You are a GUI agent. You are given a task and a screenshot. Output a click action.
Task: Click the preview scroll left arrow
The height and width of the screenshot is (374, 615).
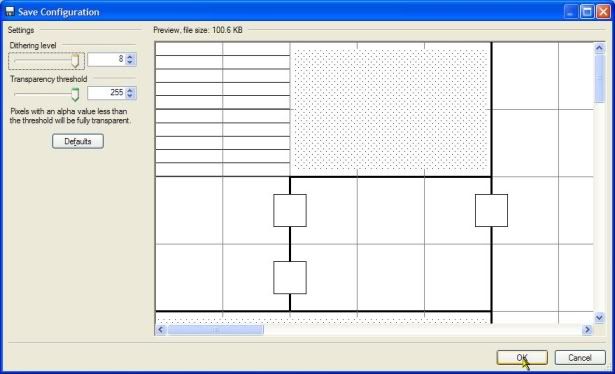click(160, 330)
